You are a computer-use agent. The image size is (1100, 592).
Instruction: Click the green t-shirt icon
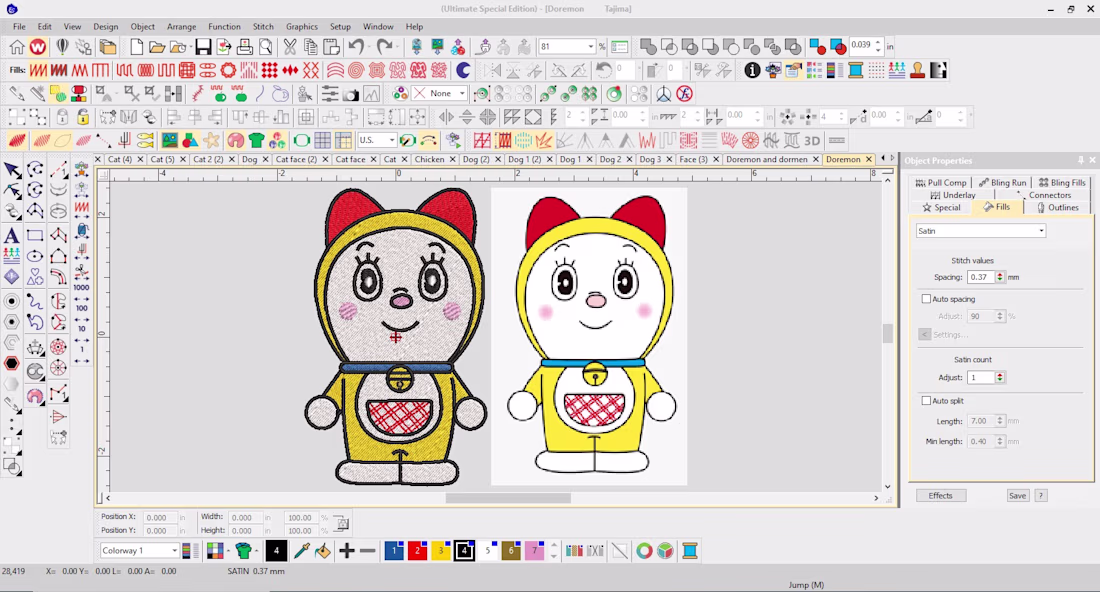pyautogui.click(x=256, y=140)
